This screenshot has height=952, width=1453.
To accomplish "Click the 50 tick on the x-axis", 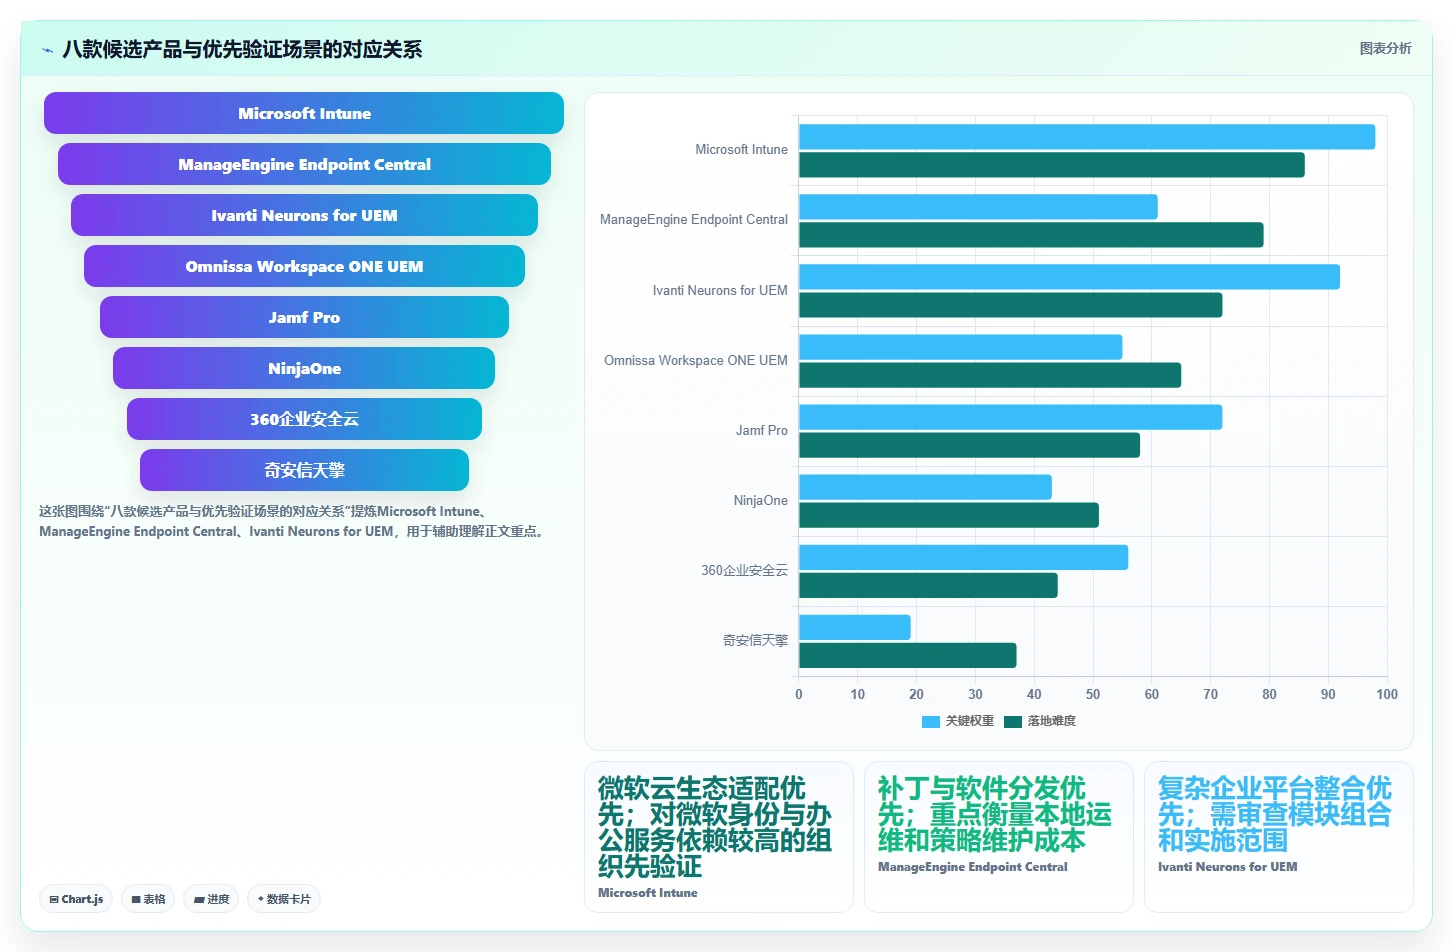I will point(1093,694).
